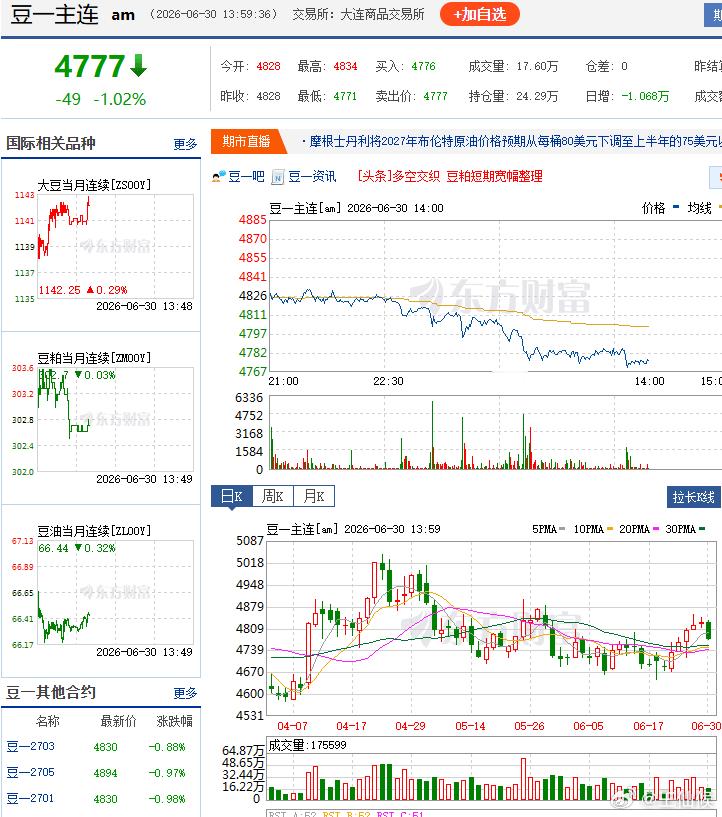Click the current price 4777
Image resolution: width=722 pixels, height=817 pixels.
[x=90, y=67]
